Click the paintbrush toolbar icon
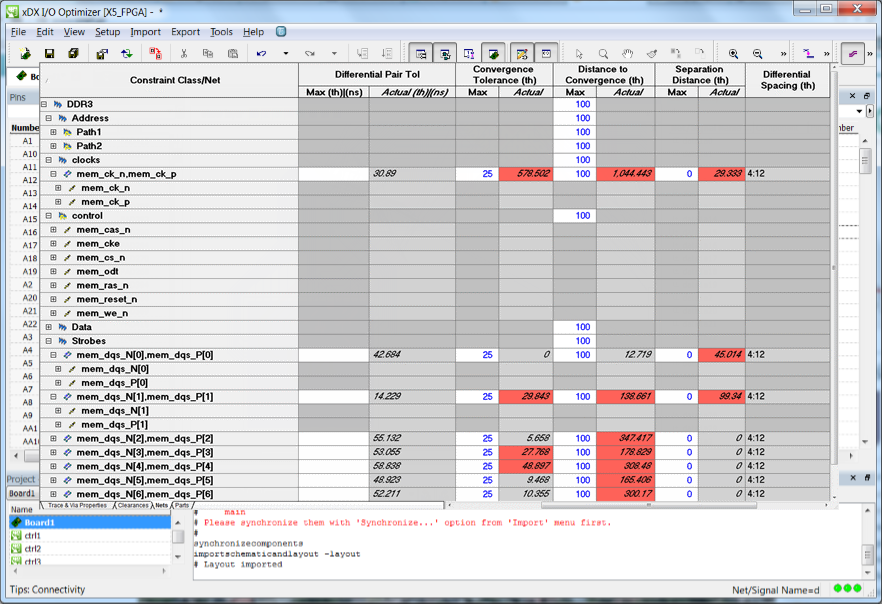The width and height of the screenshot is (882, 604). point(651,53)
